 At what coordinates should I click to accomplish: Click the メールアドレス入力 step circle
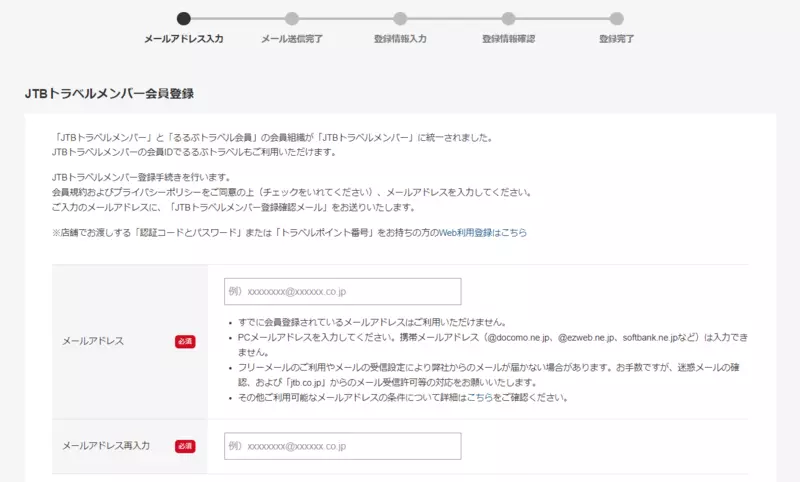184,19
